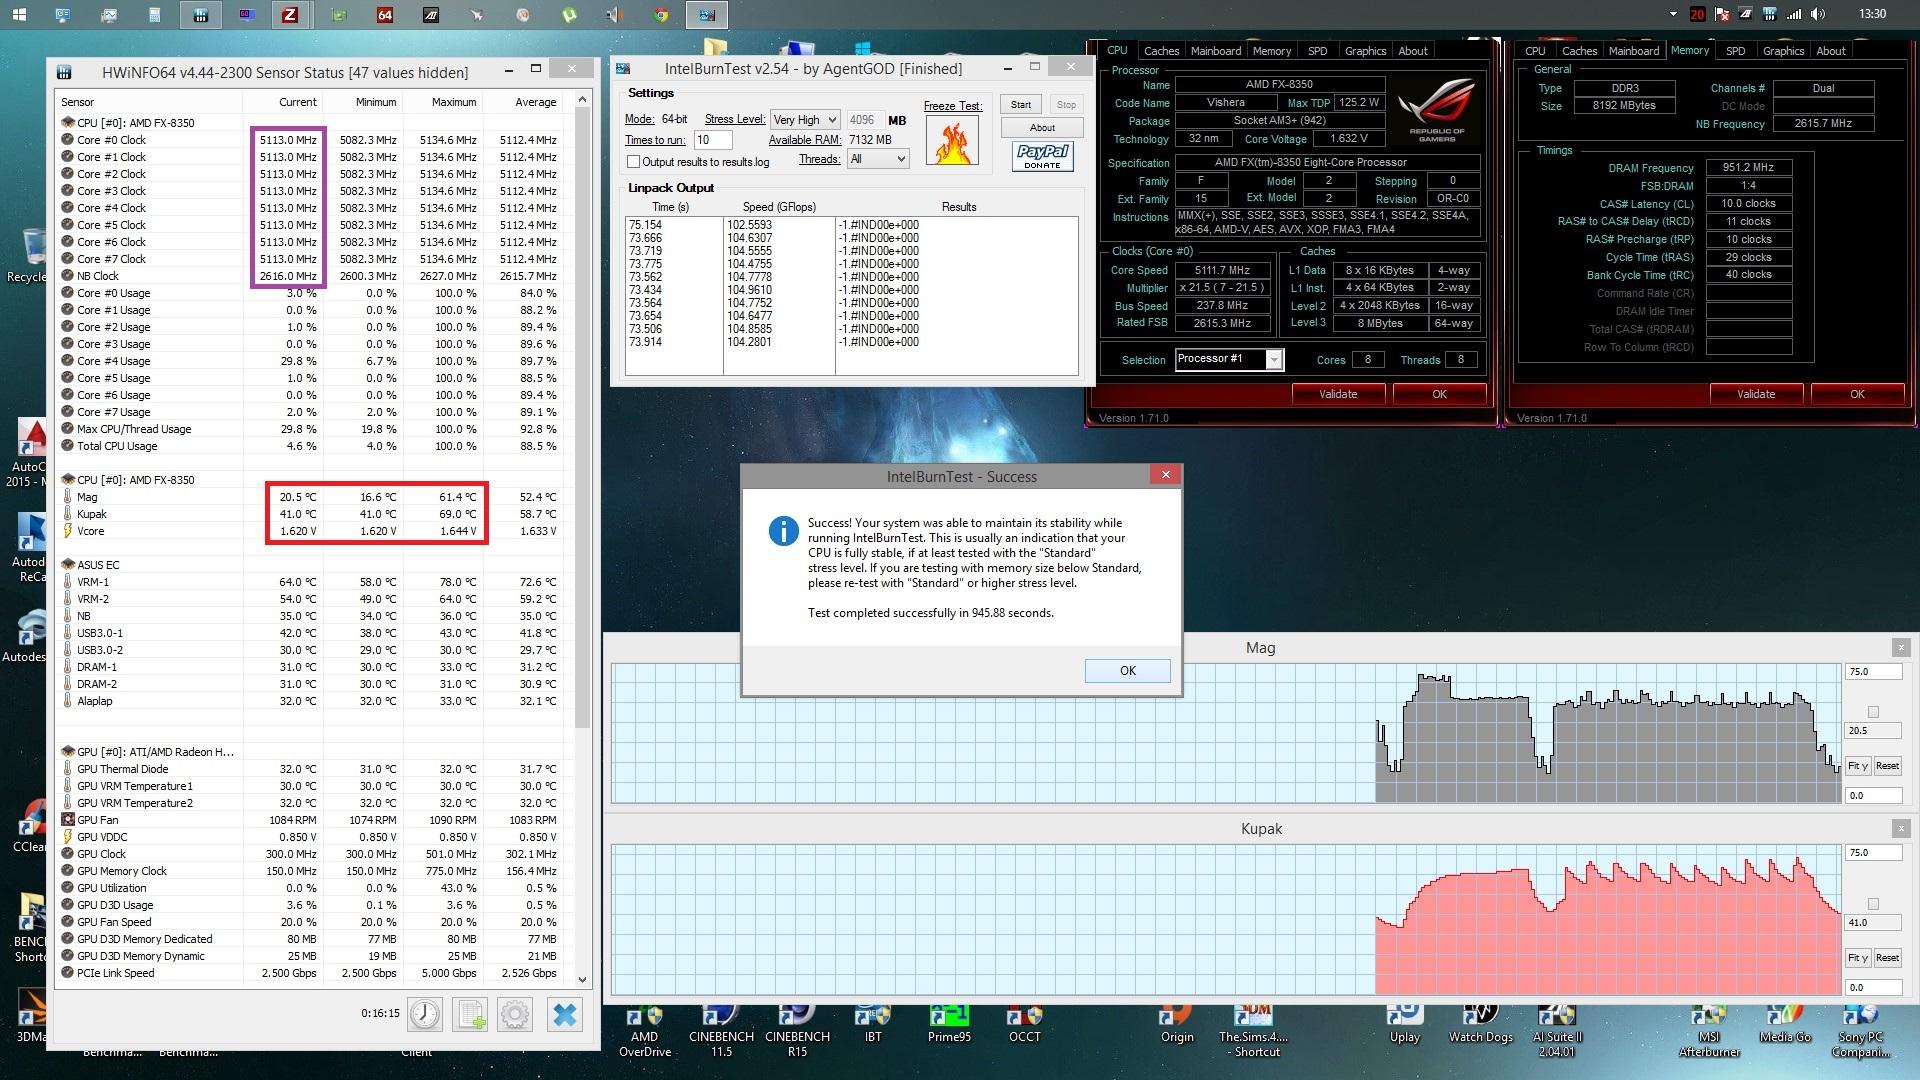Open the red 64 (AIDA64) taskbar icon
This screenshot has width=1920, height=1080.
click(x=384, y=14)
